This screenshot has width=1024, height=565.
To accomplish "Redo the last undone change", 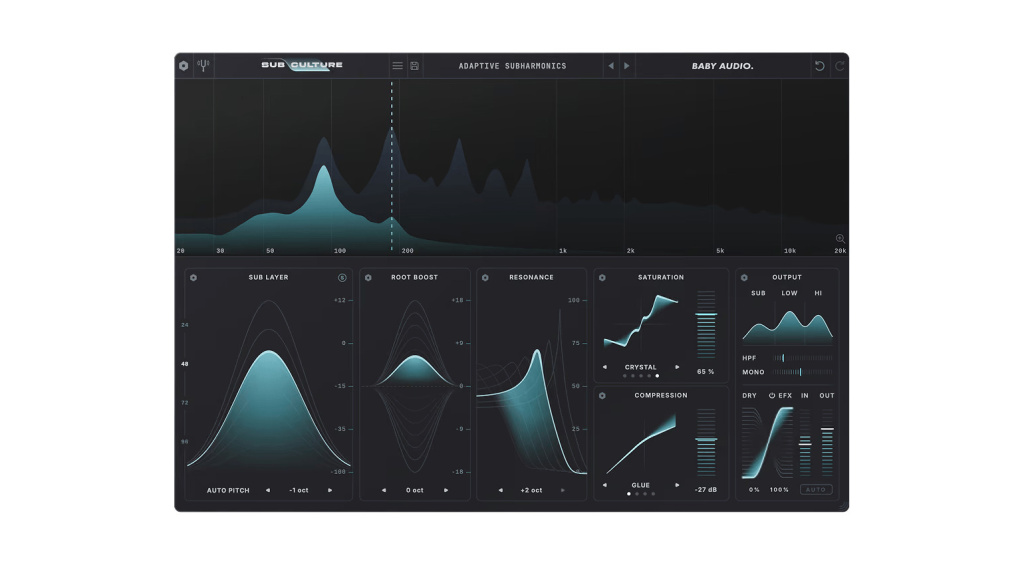I will click(x=840, y=66).
